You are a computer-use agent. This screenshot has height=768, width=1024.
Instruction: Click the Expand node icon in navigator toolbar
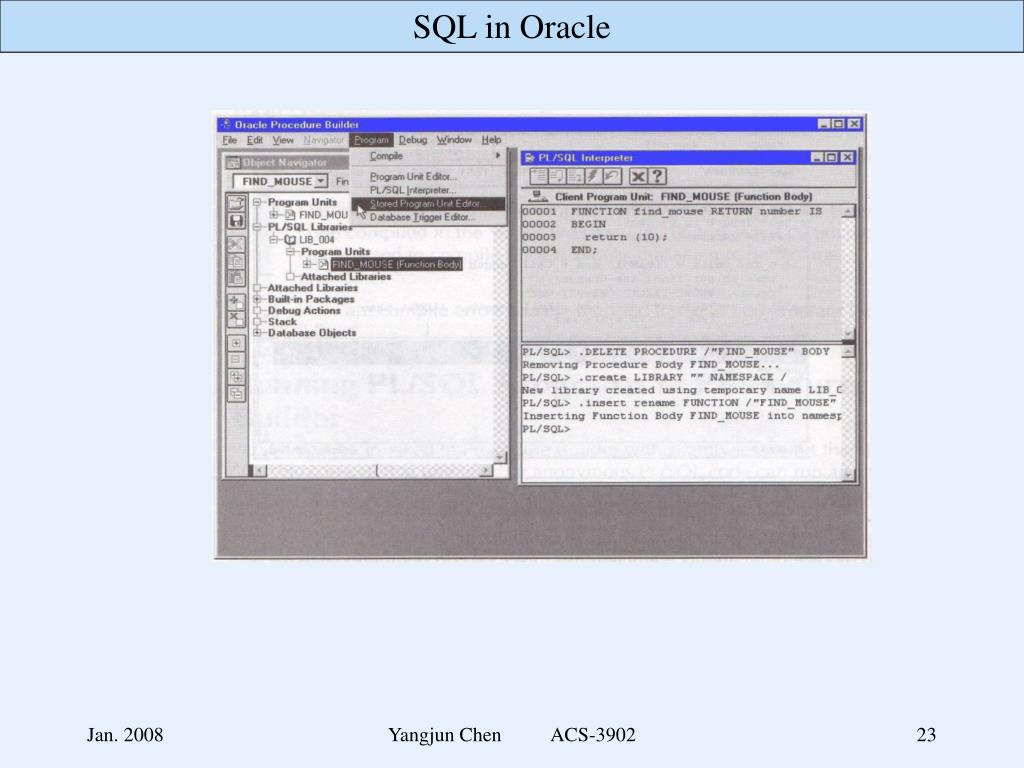click(x=236, y=343)
